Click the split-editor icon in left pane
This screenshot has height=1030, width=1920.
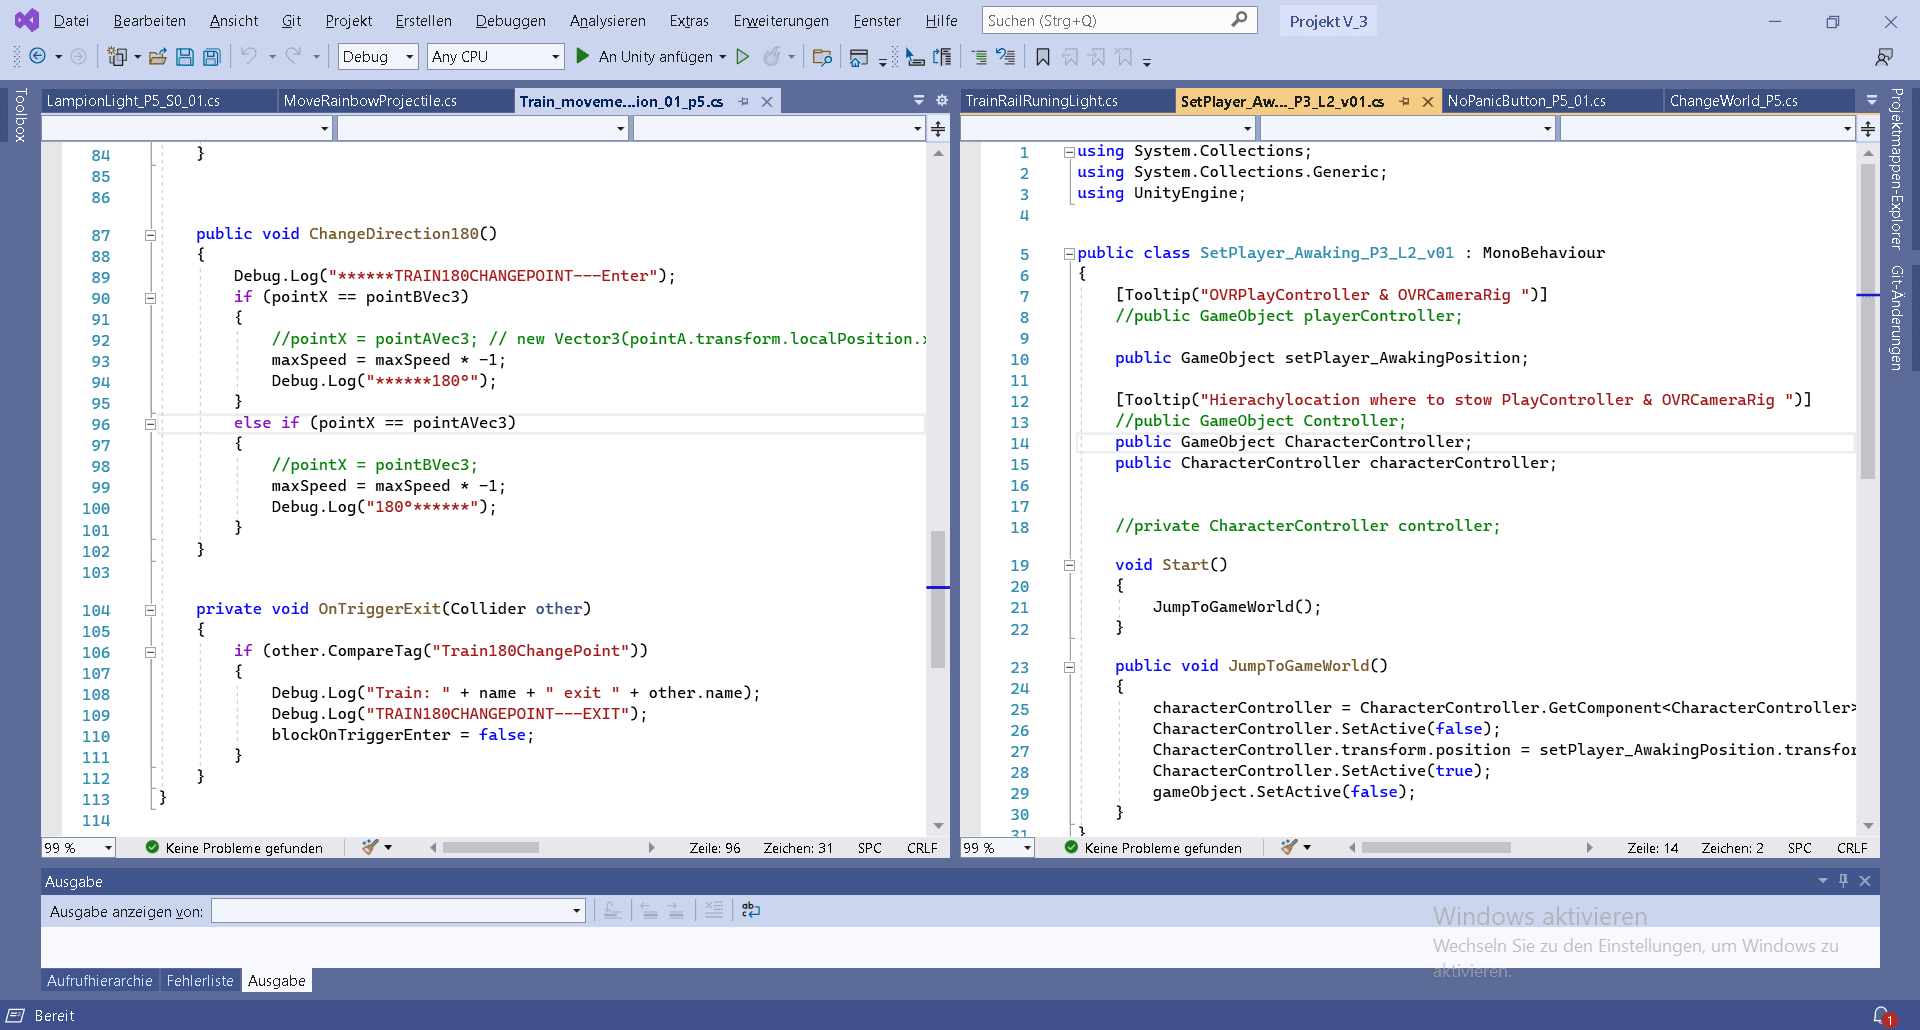point(938,128)
